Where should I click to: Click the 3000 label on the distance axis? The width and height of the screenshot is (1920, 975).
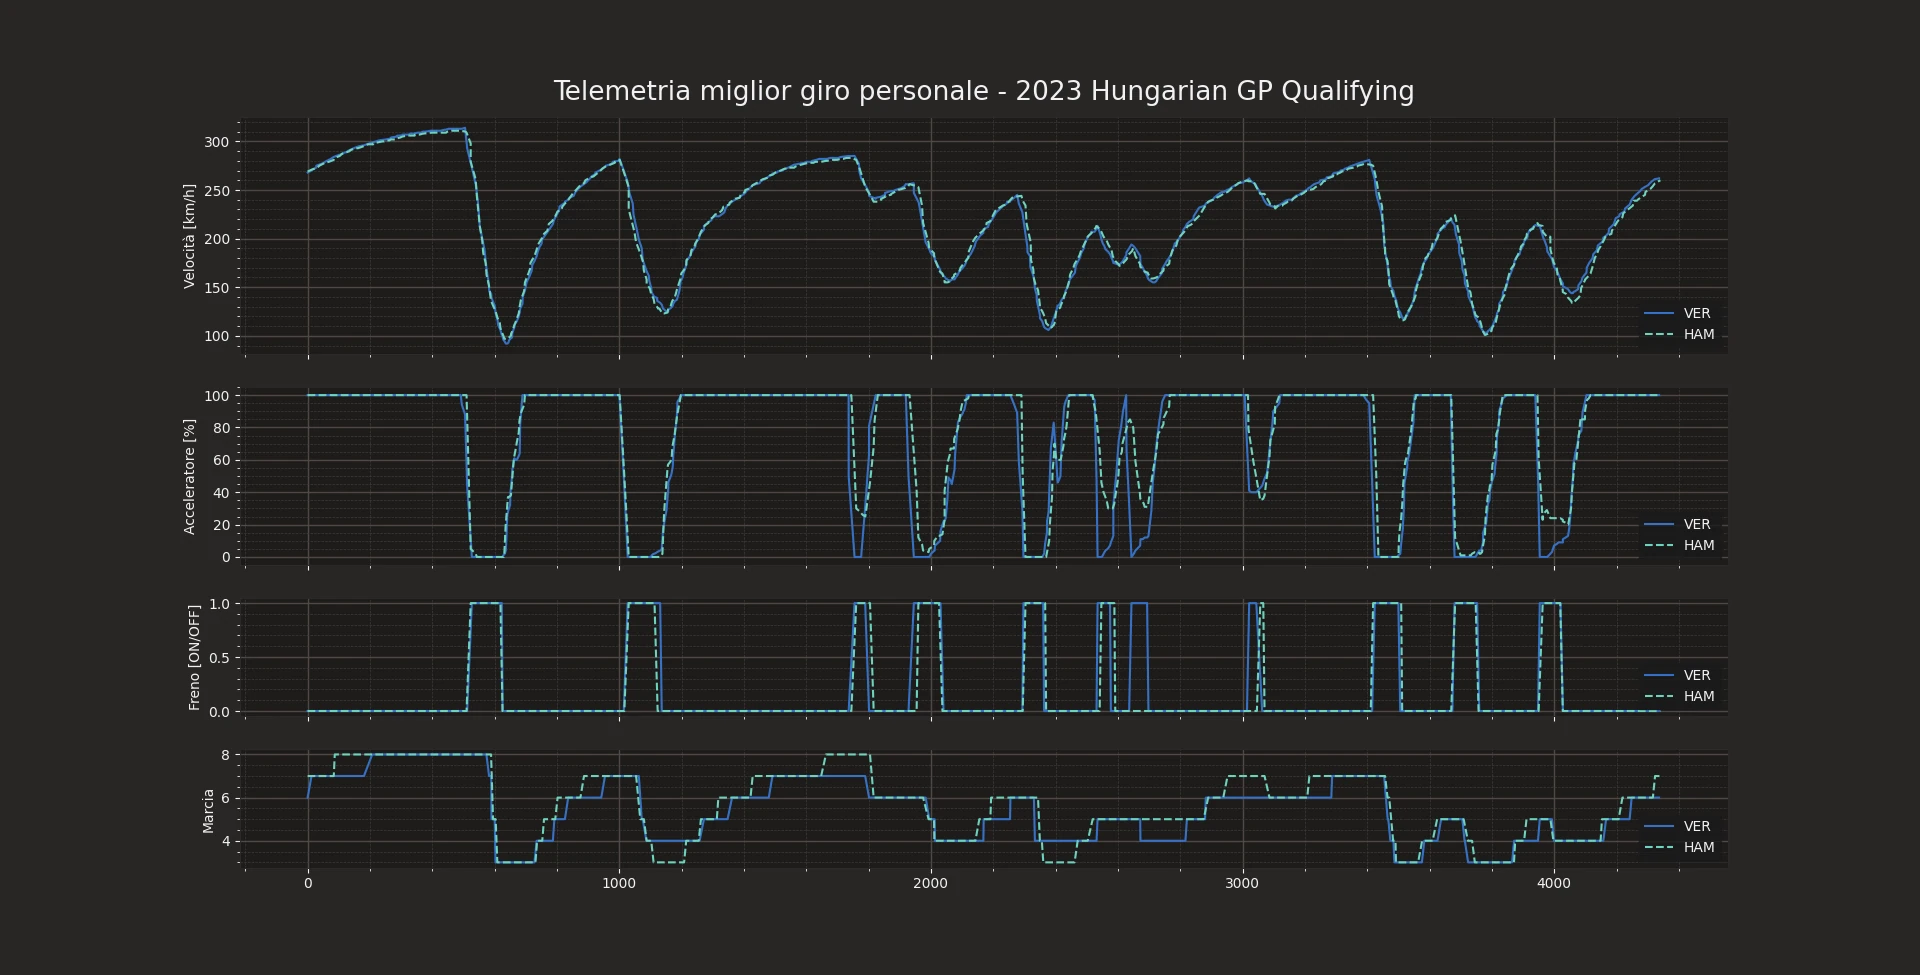pyautogui.click(x=1242, y=883)
